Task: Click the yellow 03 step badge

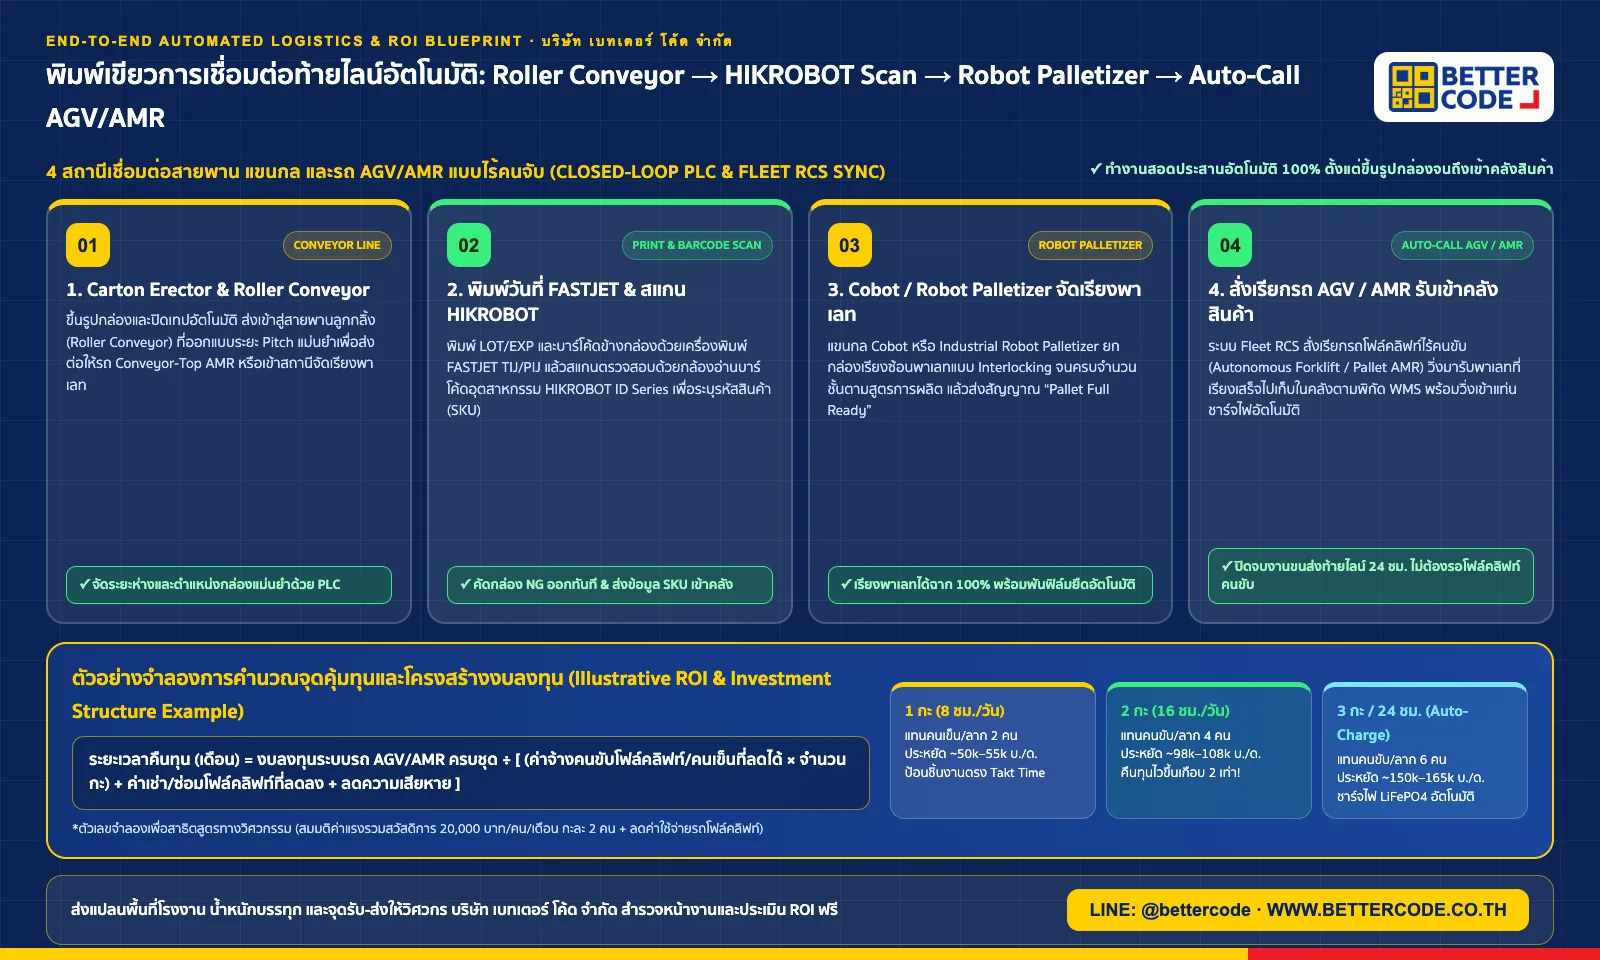Action: [849, 245]
